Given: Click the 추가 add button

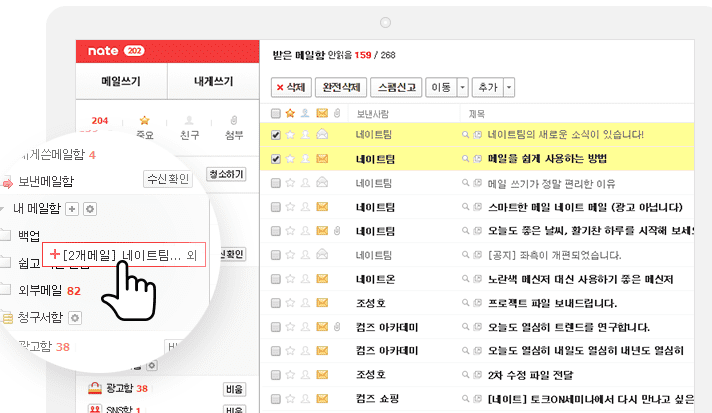Looking at the screenshot, I should (x=488, y=87).
